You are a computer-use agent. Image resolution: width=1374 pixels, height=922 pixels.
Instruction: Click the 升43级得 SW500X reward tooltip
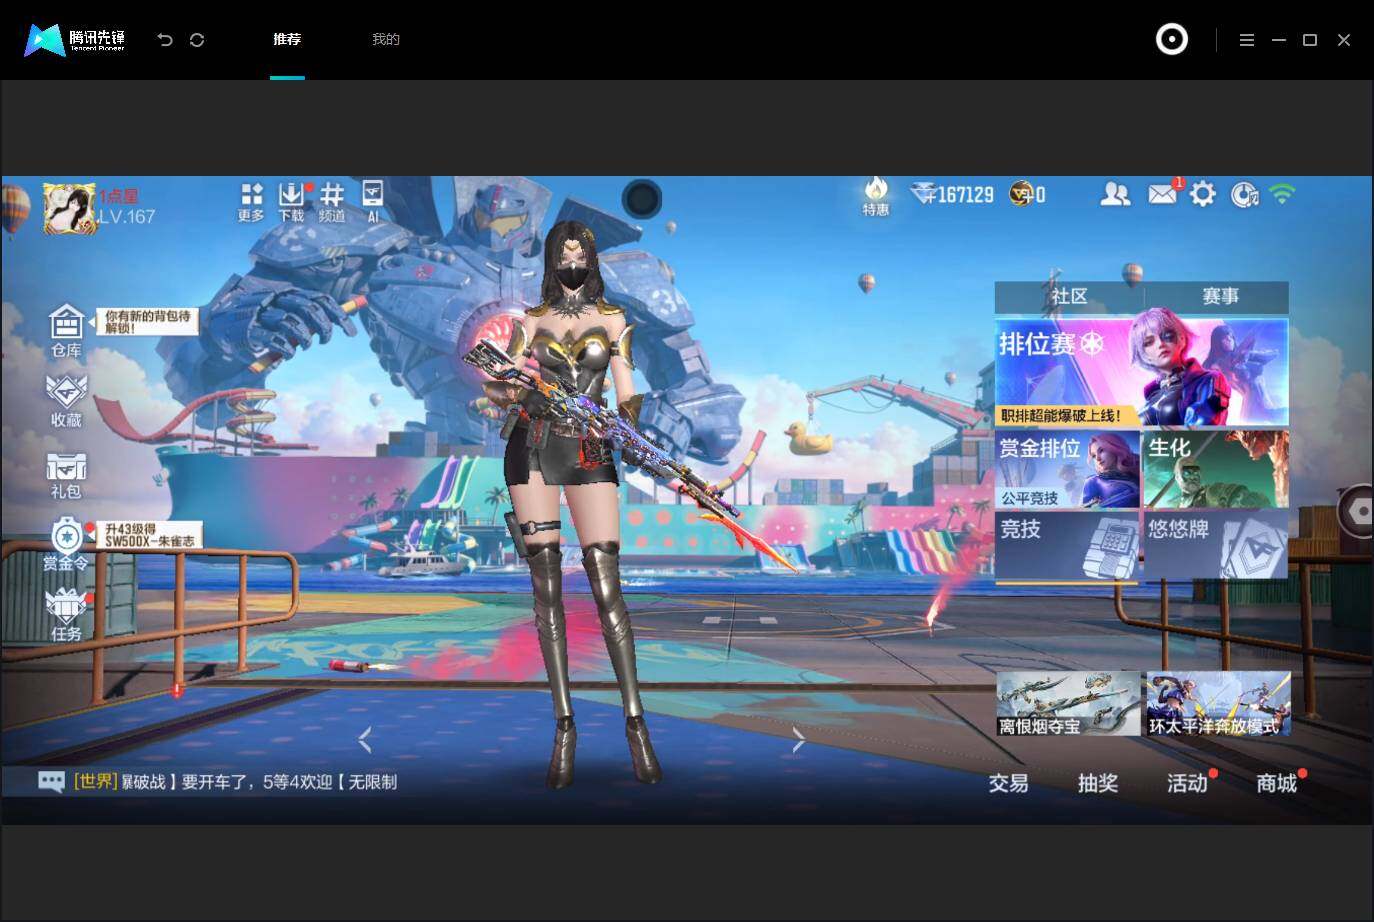(x=151, y=535)
